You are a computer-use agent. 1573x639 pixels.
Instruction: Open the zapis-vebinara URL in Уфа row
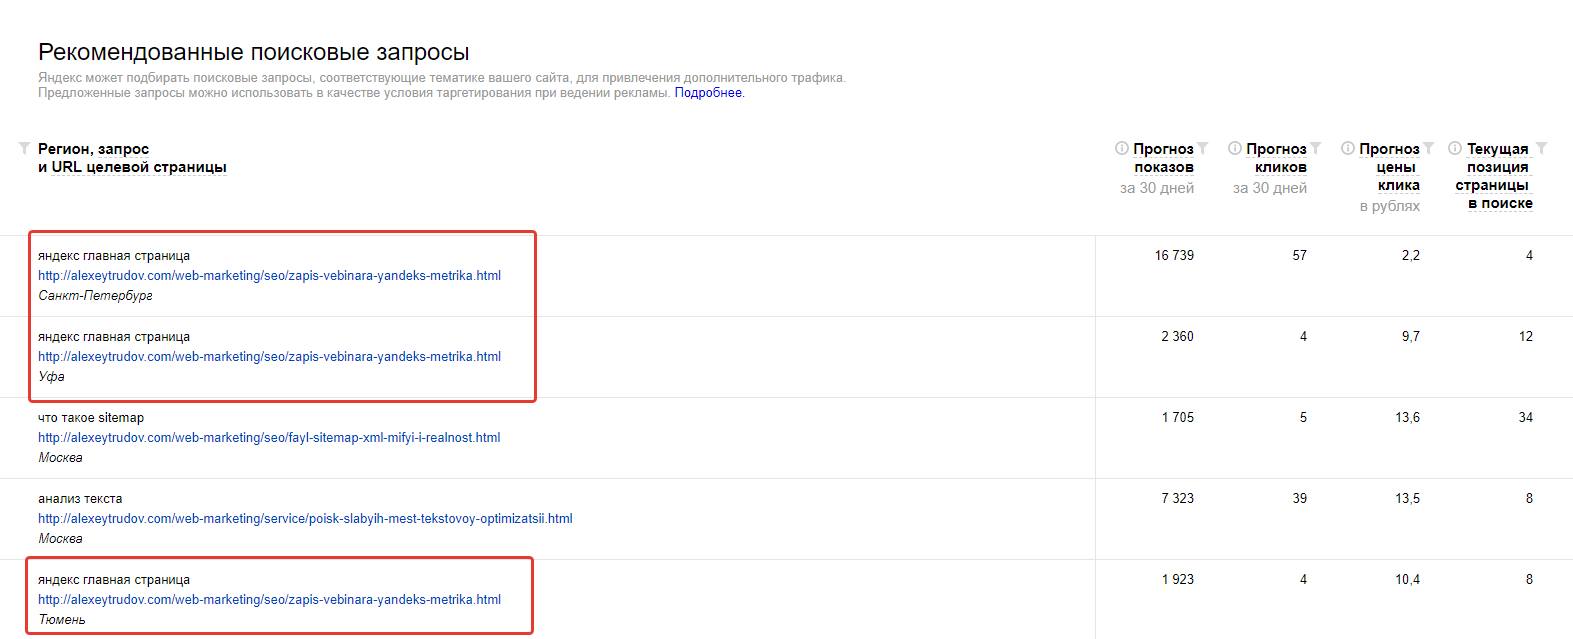coord(269,357)
